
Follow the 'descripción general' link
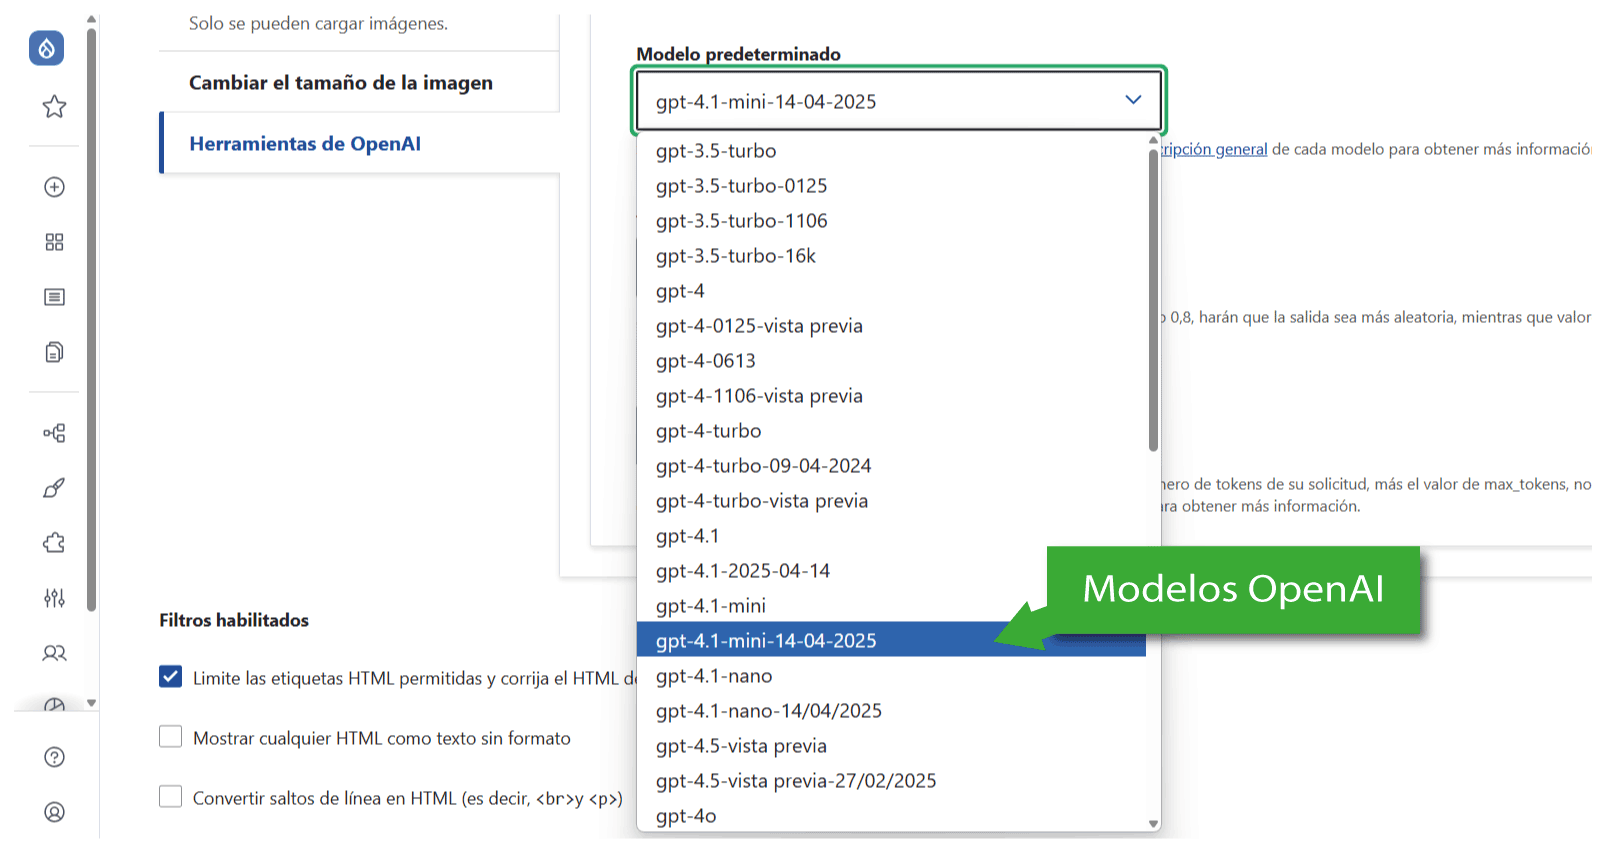pos(1213,149)
